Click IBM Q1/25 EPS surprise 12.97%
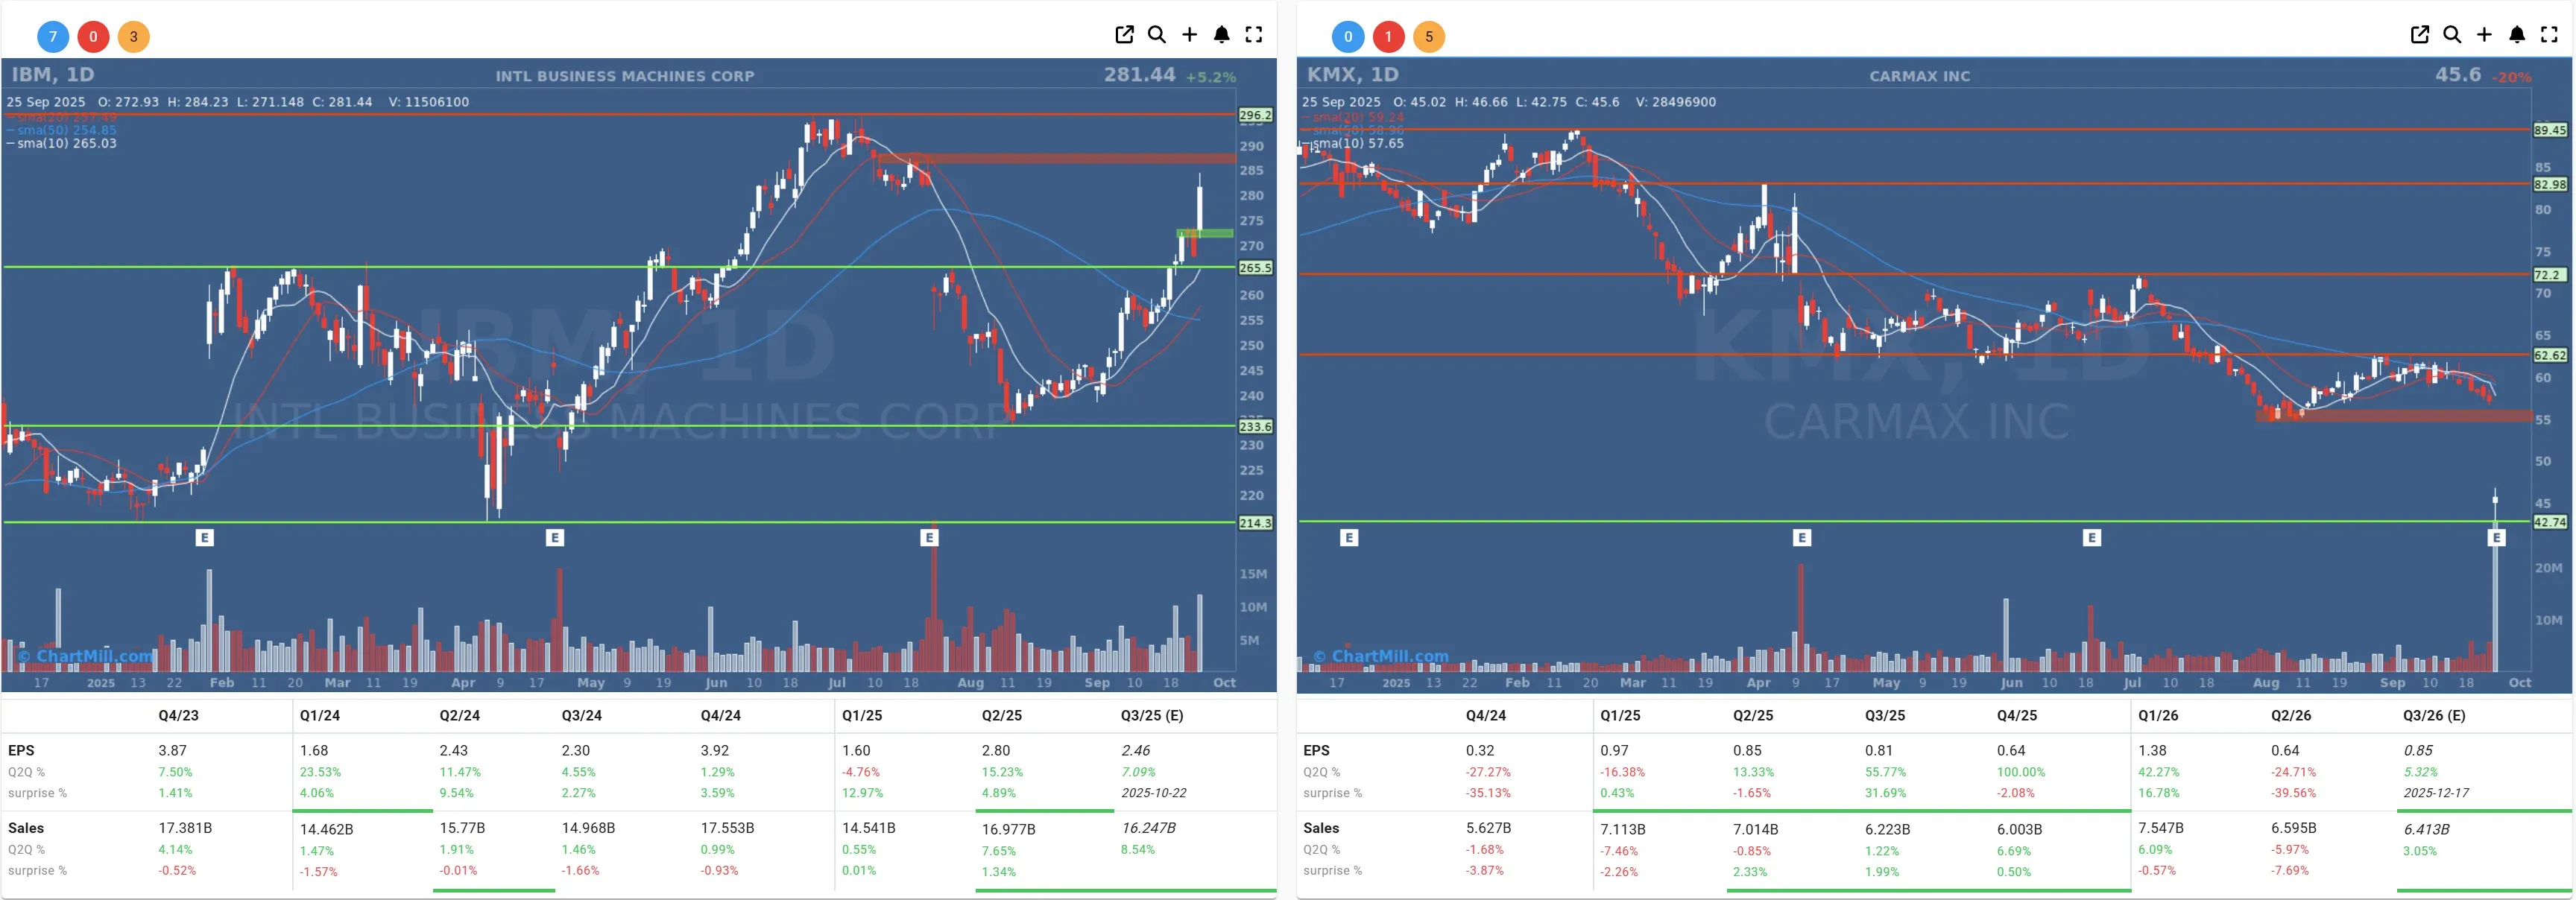 [863, 793]
